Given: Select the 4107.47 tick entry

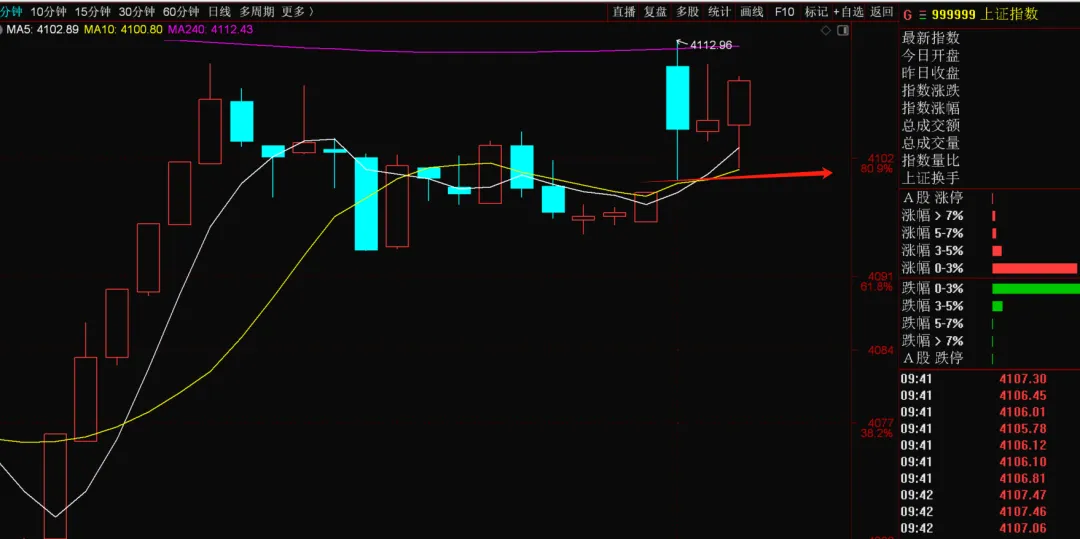Looking at the screenshot, I should point(1023,495).
